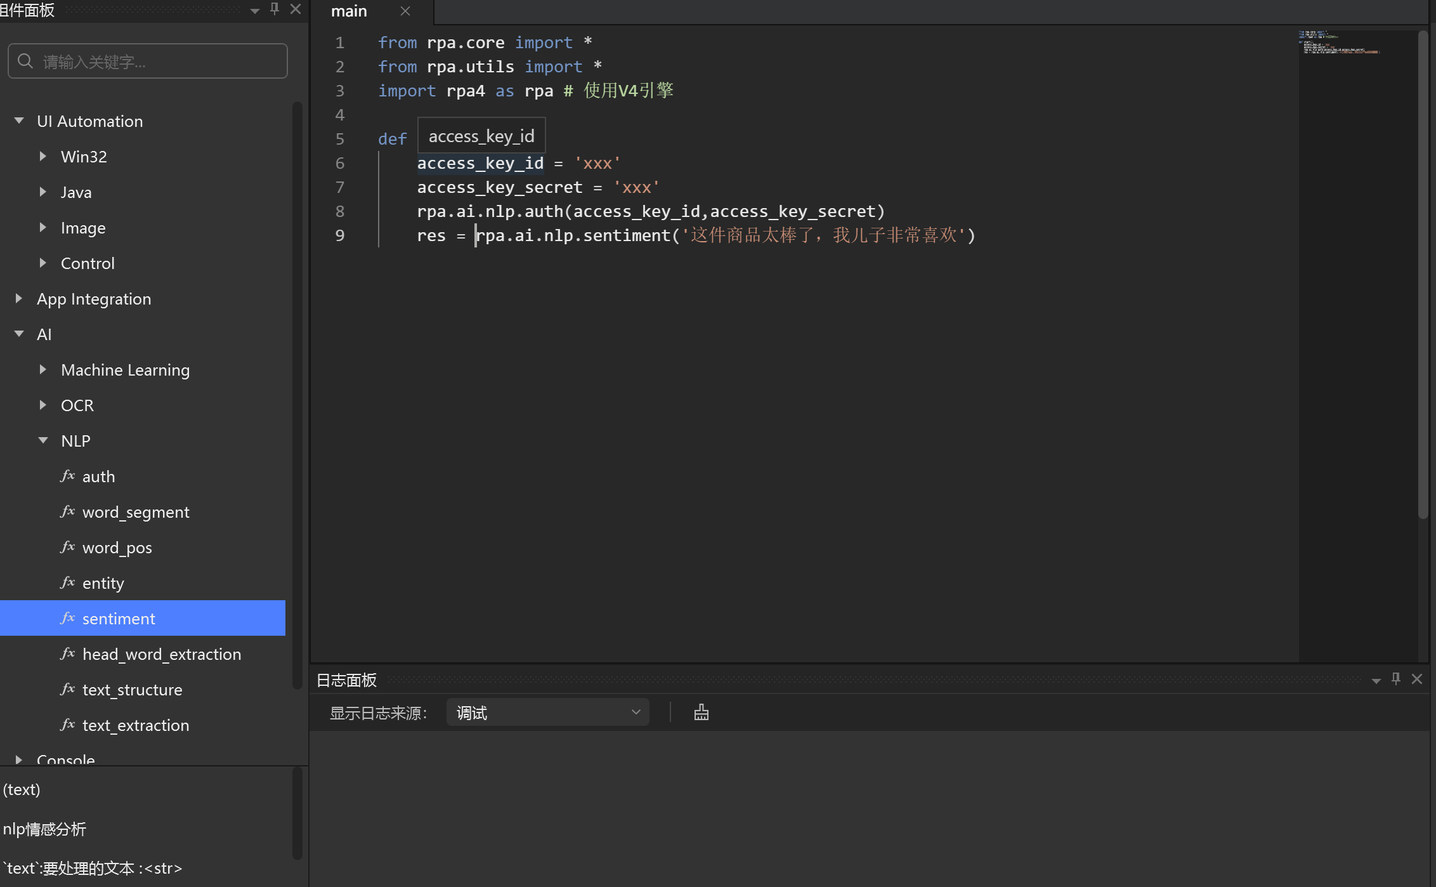Collapse the UI Automation tree node
This screenshot has width=1436, height=887.
click(x=19, y=121)
